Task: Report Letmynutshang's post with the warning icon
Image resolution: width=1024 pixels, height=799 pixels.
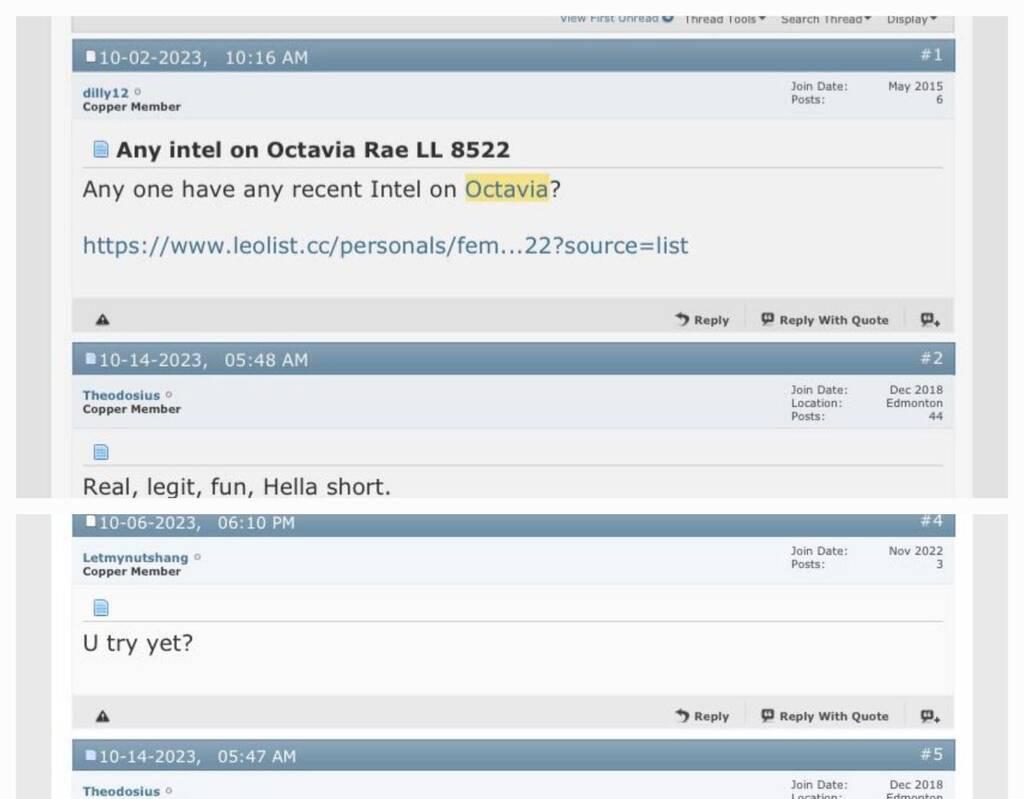Action: (102, 716)
